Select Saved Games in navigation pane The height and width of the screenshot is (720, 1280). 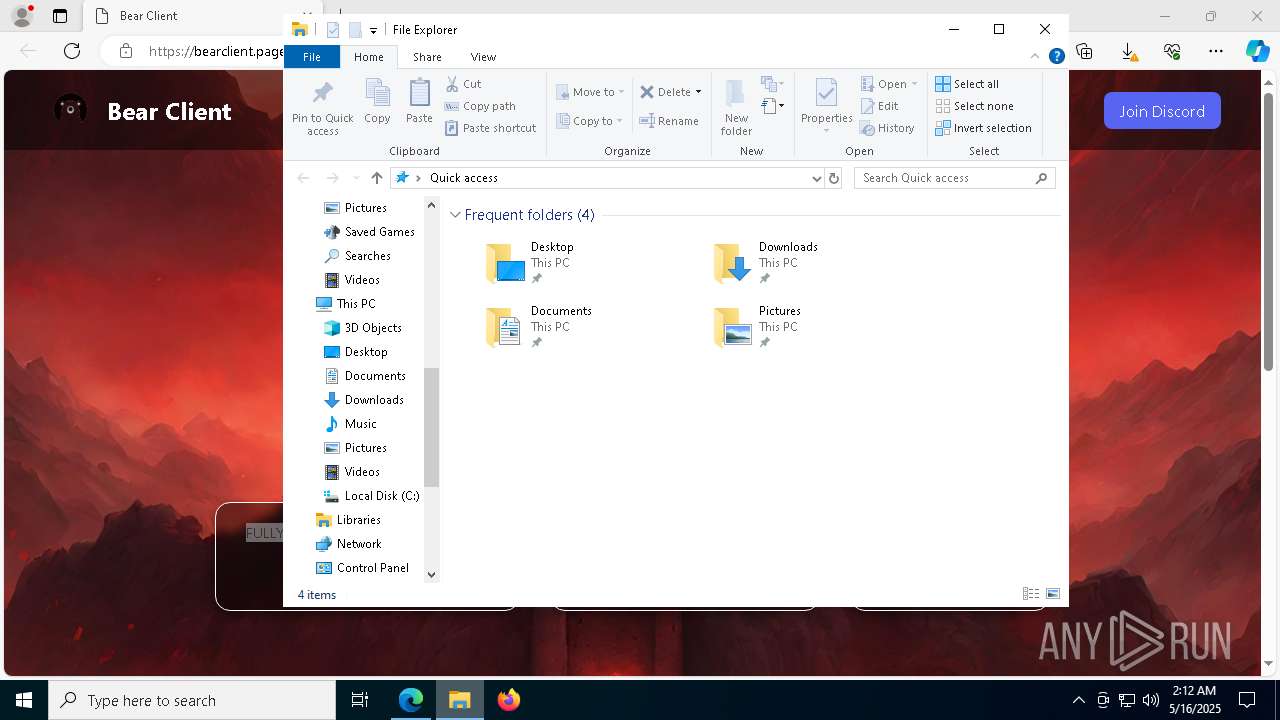tap(369, 232)
